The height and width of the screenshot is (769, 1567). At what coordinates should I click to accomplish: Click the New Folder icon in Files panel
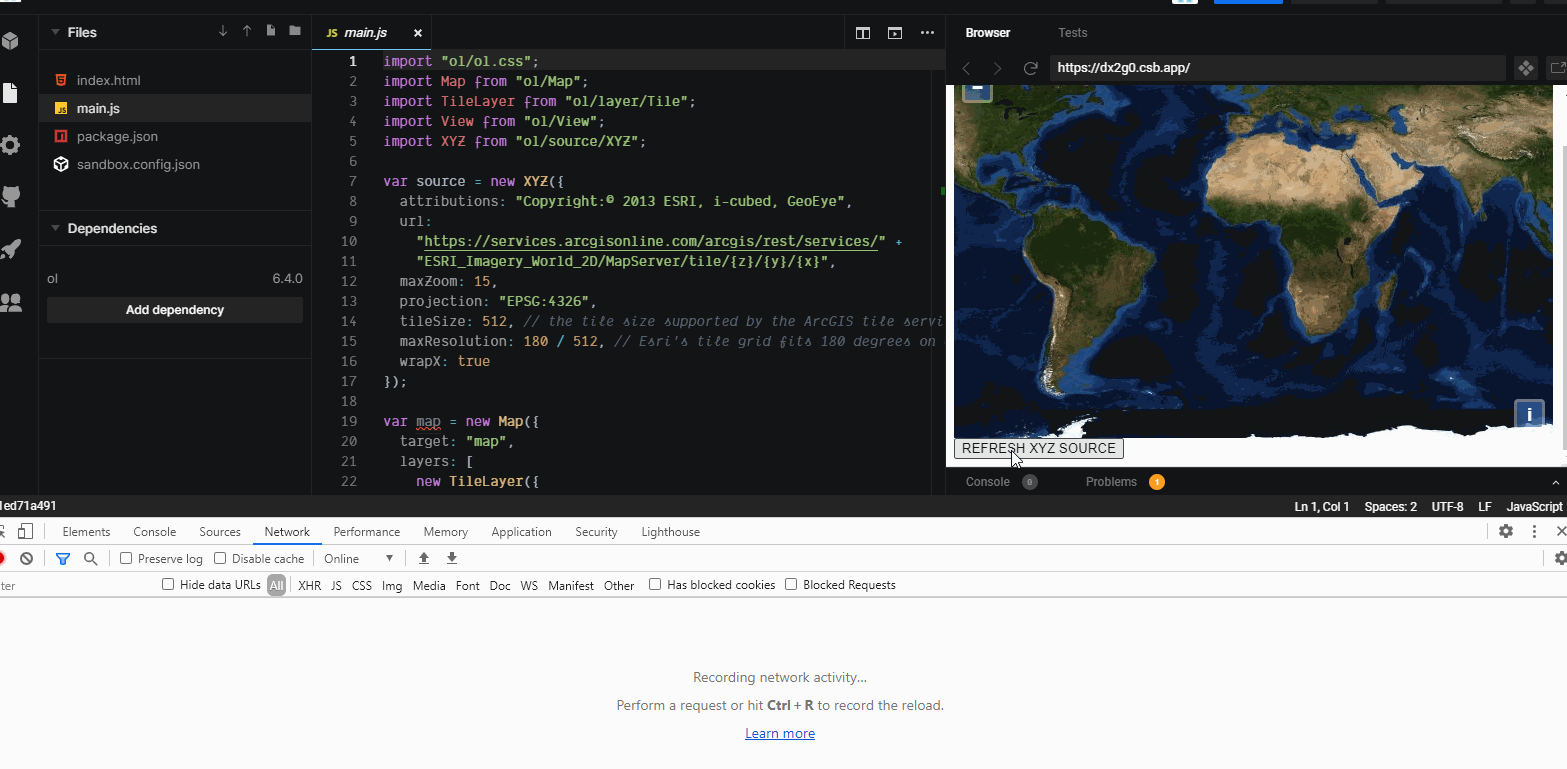coord(294,31)
